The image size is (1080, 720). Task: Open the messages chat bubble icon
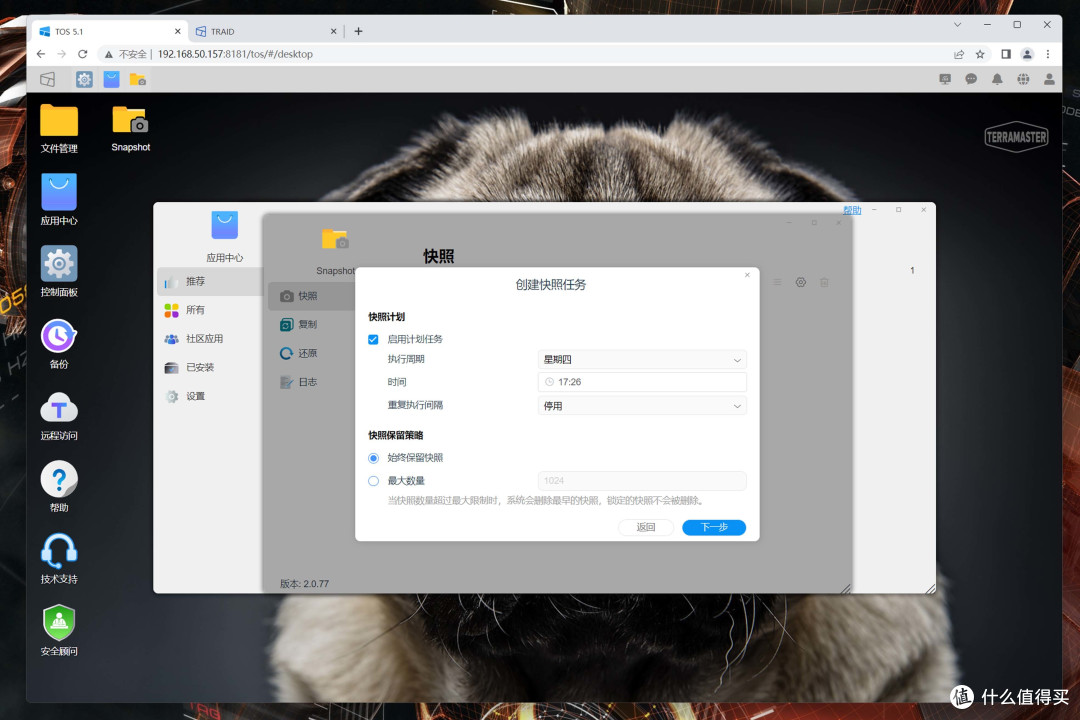click(971, 79)
